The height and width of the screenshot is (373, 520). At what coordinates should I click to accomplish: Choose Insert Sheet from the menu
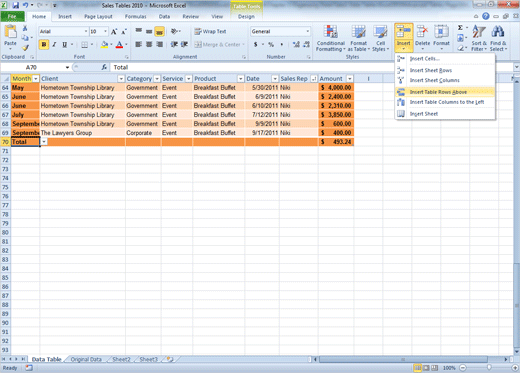[445, 114]
